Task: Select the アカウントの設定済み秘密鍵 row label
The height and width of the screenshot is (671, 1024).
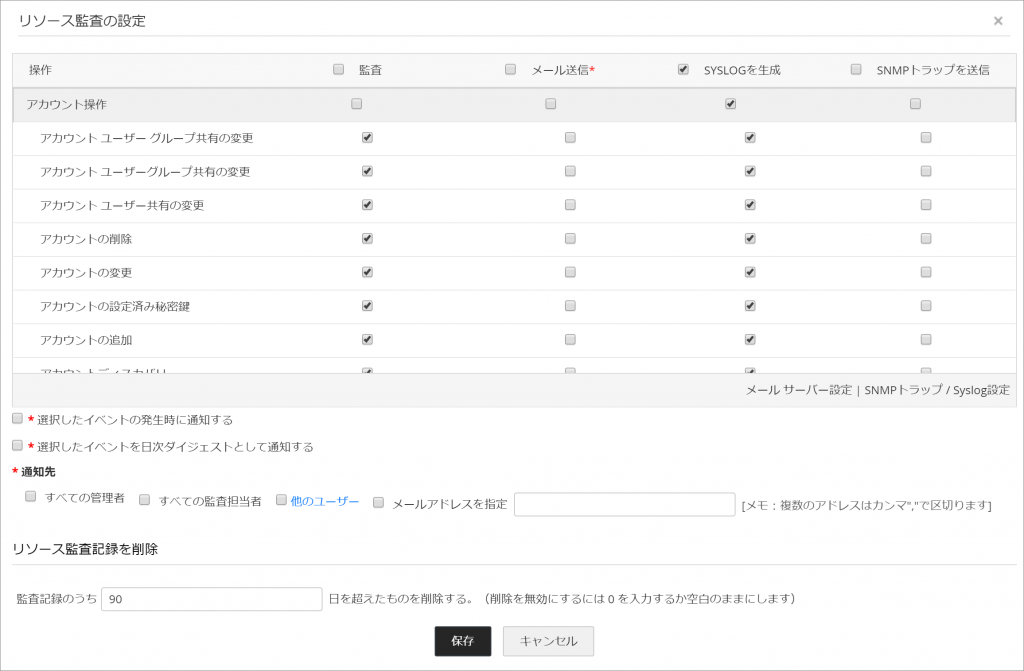Action: (x=115, y=306)
